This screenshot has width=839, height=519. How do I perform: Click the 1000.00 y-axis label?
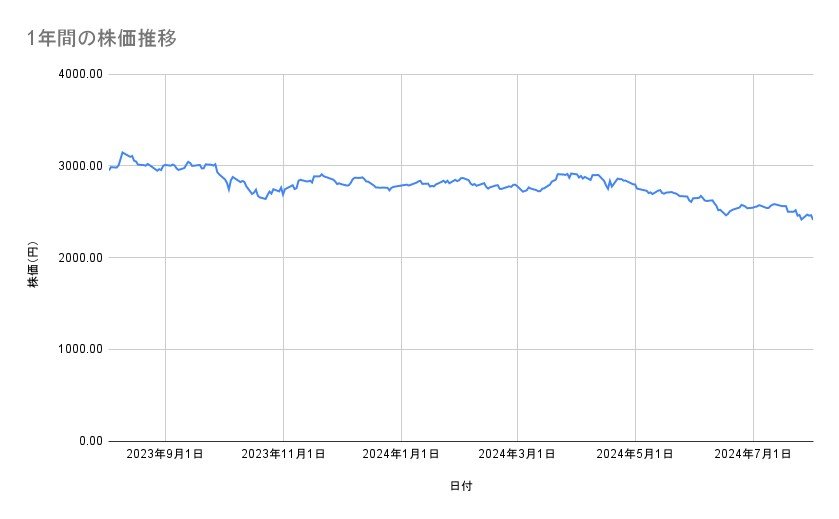[x=77, y=350]
